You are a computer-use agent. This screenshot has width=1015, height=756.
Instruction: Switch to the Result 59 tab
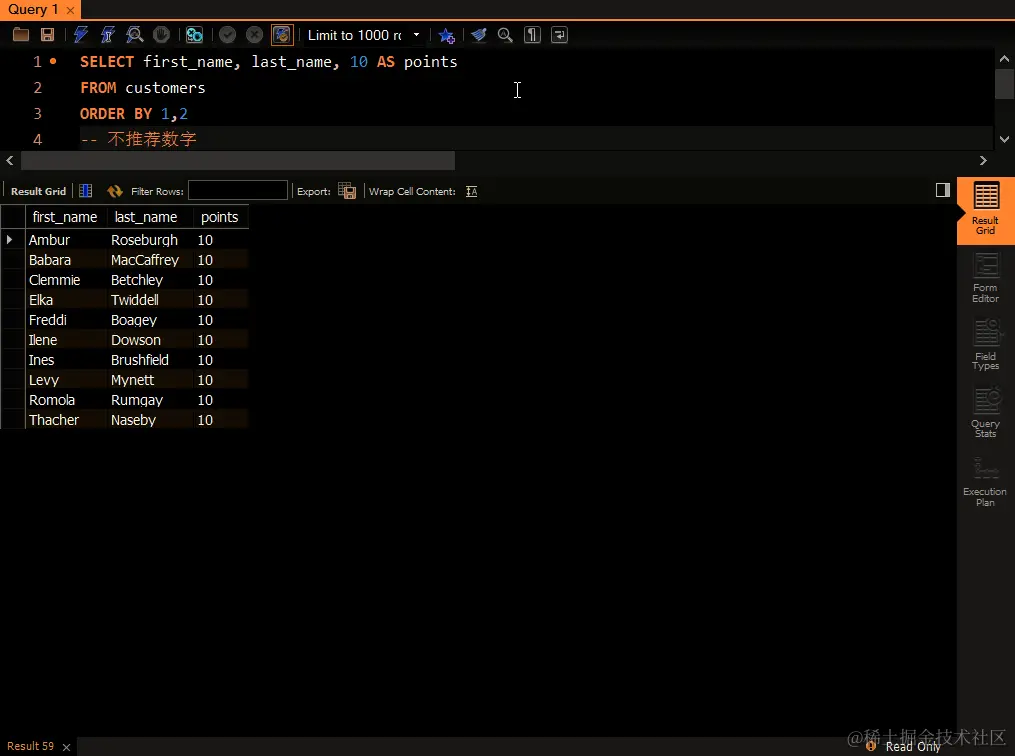click(x=30, y=746)
